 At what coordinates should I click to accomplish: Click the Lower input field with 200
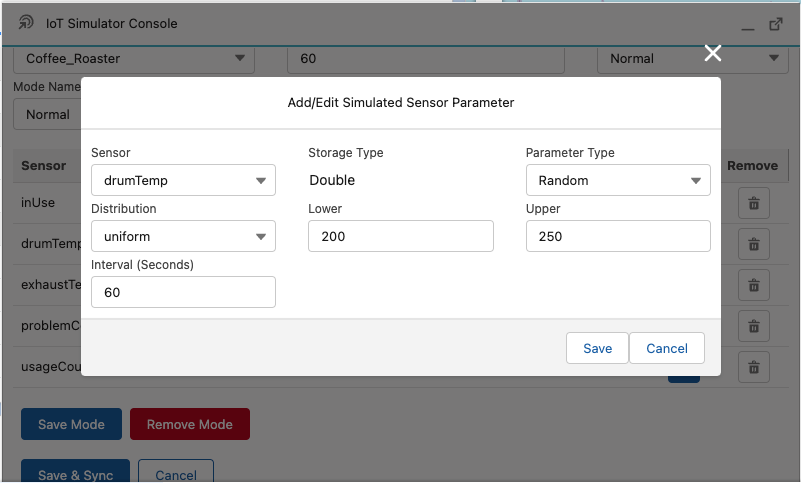[400, 236]
